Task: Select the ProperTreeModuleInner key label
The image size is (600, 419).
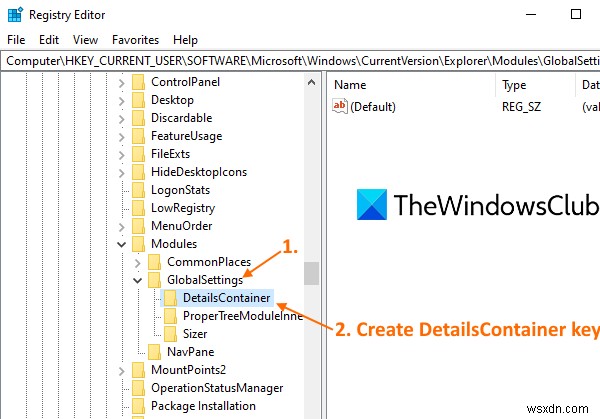Action: coord(243,316)
